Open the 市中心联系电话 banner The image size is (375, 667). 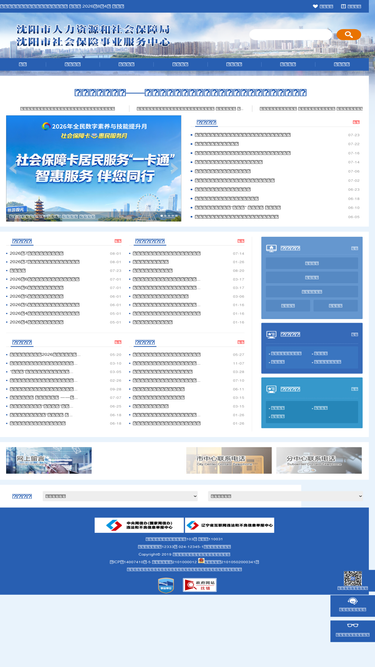pos(229,460)
